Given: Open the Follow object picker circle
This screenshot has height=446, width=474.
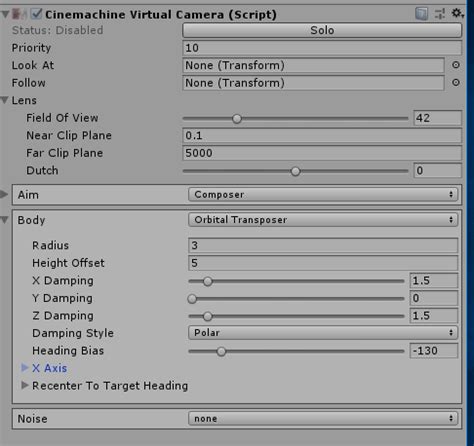Looking at the screenshot, I should click(456, 82).
